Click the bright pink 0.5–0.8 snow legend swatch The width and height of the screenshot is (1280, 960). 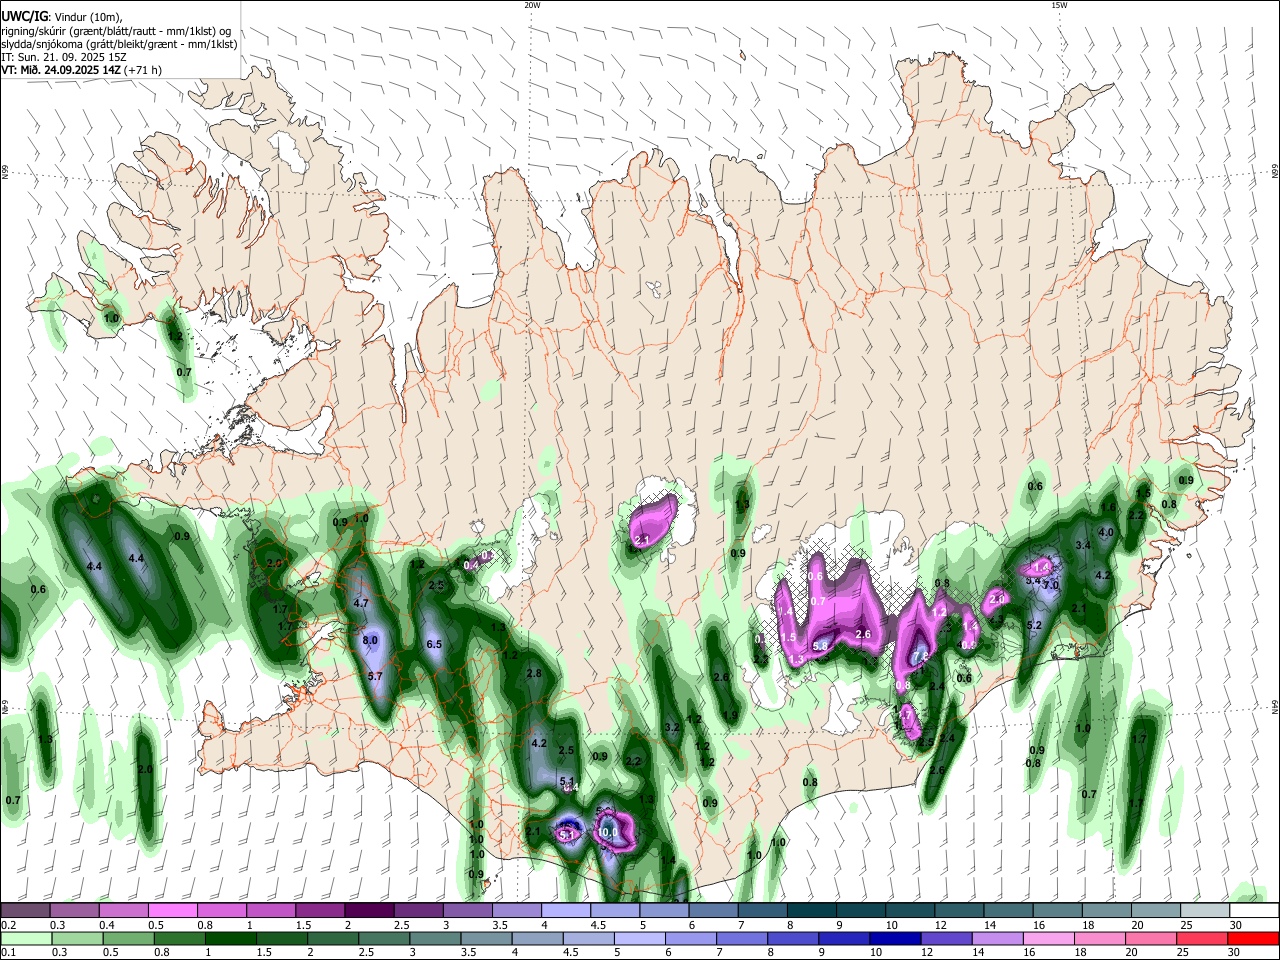coord(172,911)
